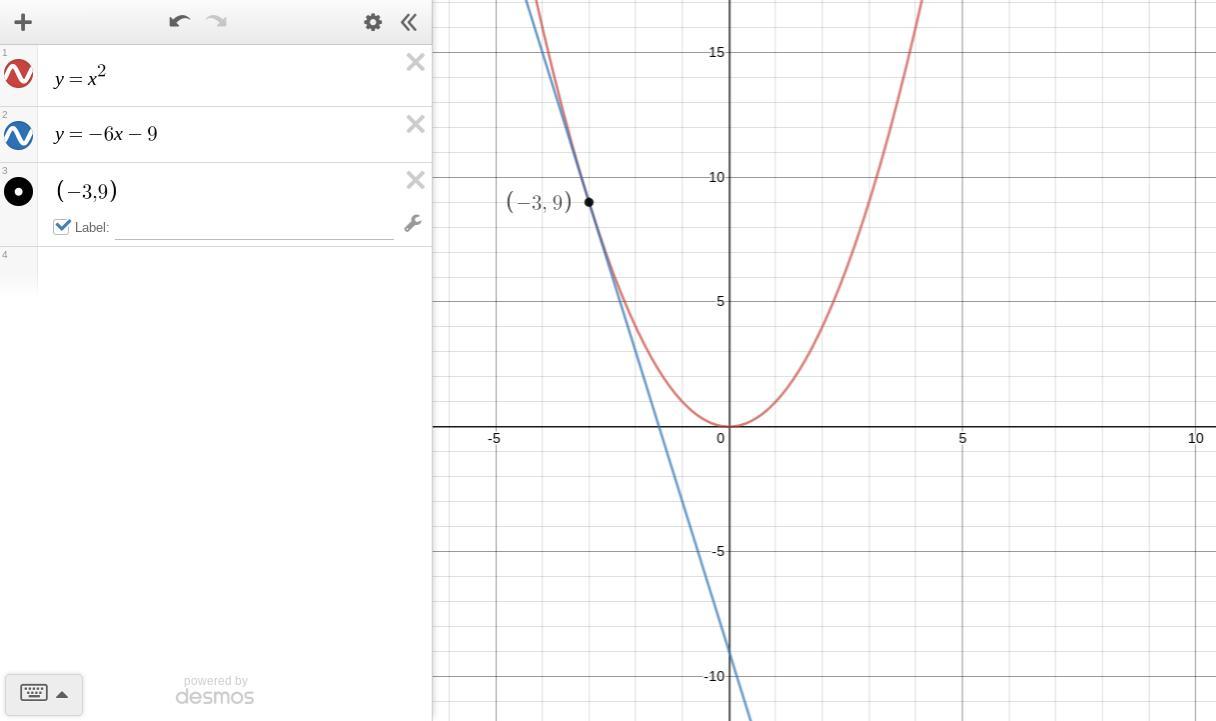Screen dimensions: 1216x721
Task: Click the Add Item plus icon
Action: [23, 22]
